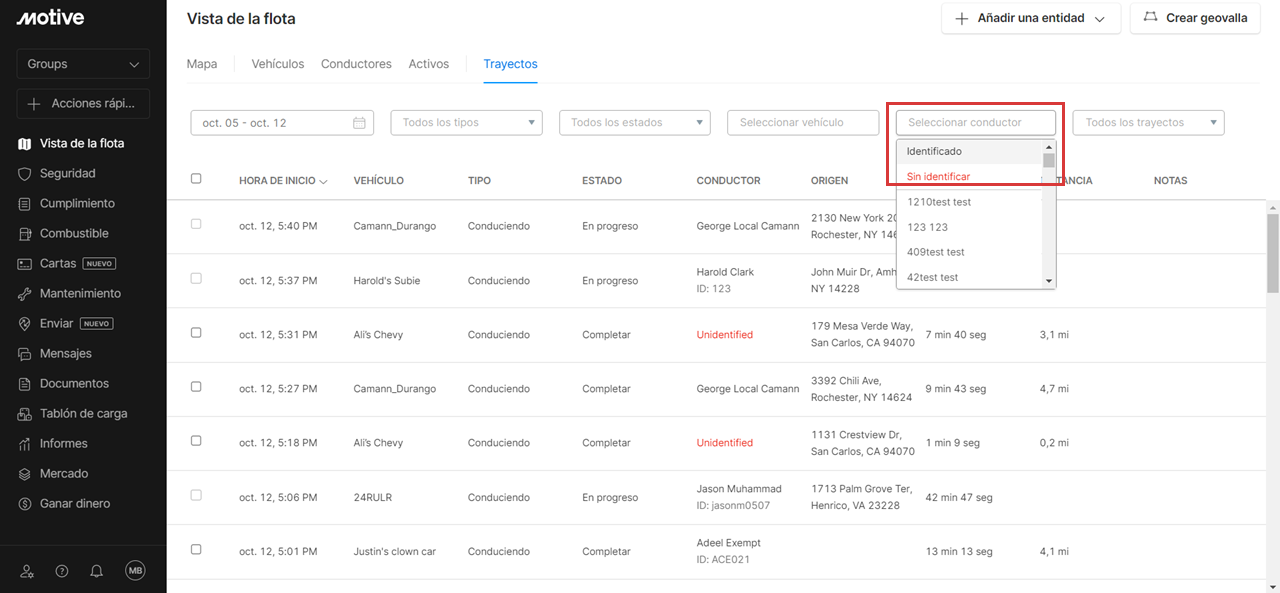1280x593 pixels.
Task: Open the Todos los estados filter
Action: point(635,123)
